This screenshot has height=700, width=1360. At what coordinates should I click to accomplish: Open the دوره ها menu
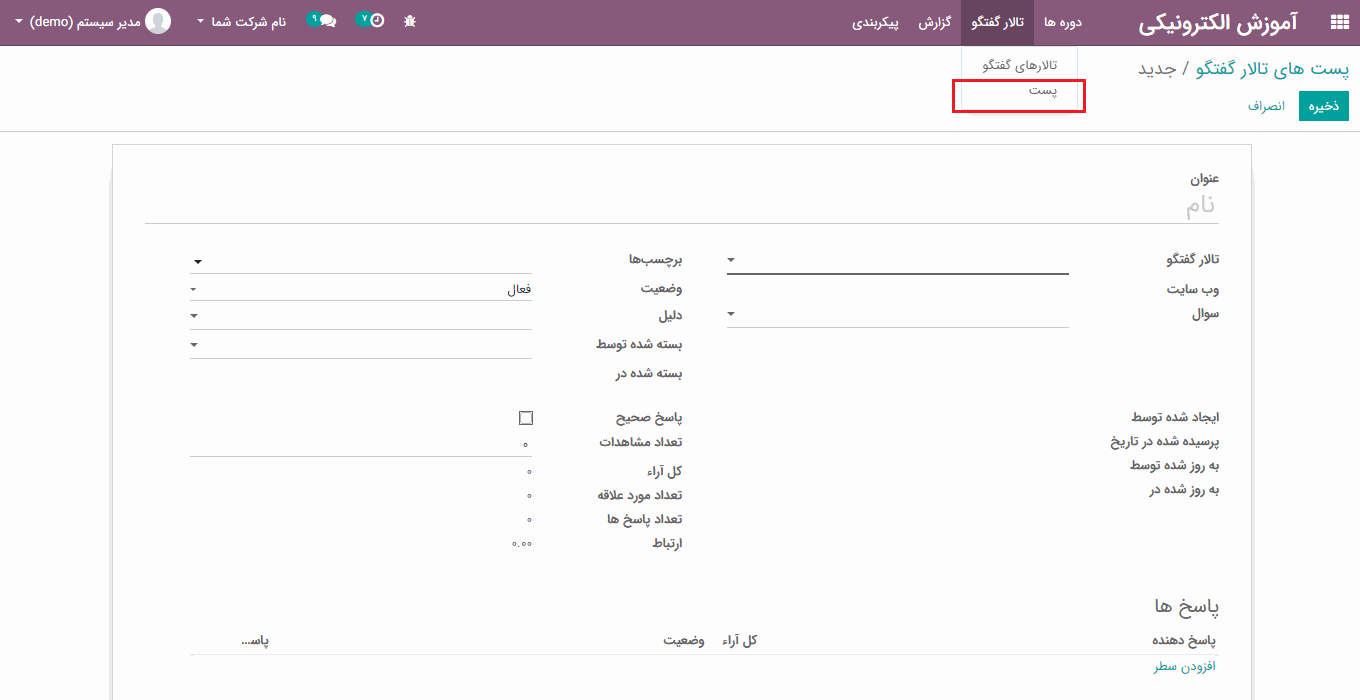point(1064,22)
